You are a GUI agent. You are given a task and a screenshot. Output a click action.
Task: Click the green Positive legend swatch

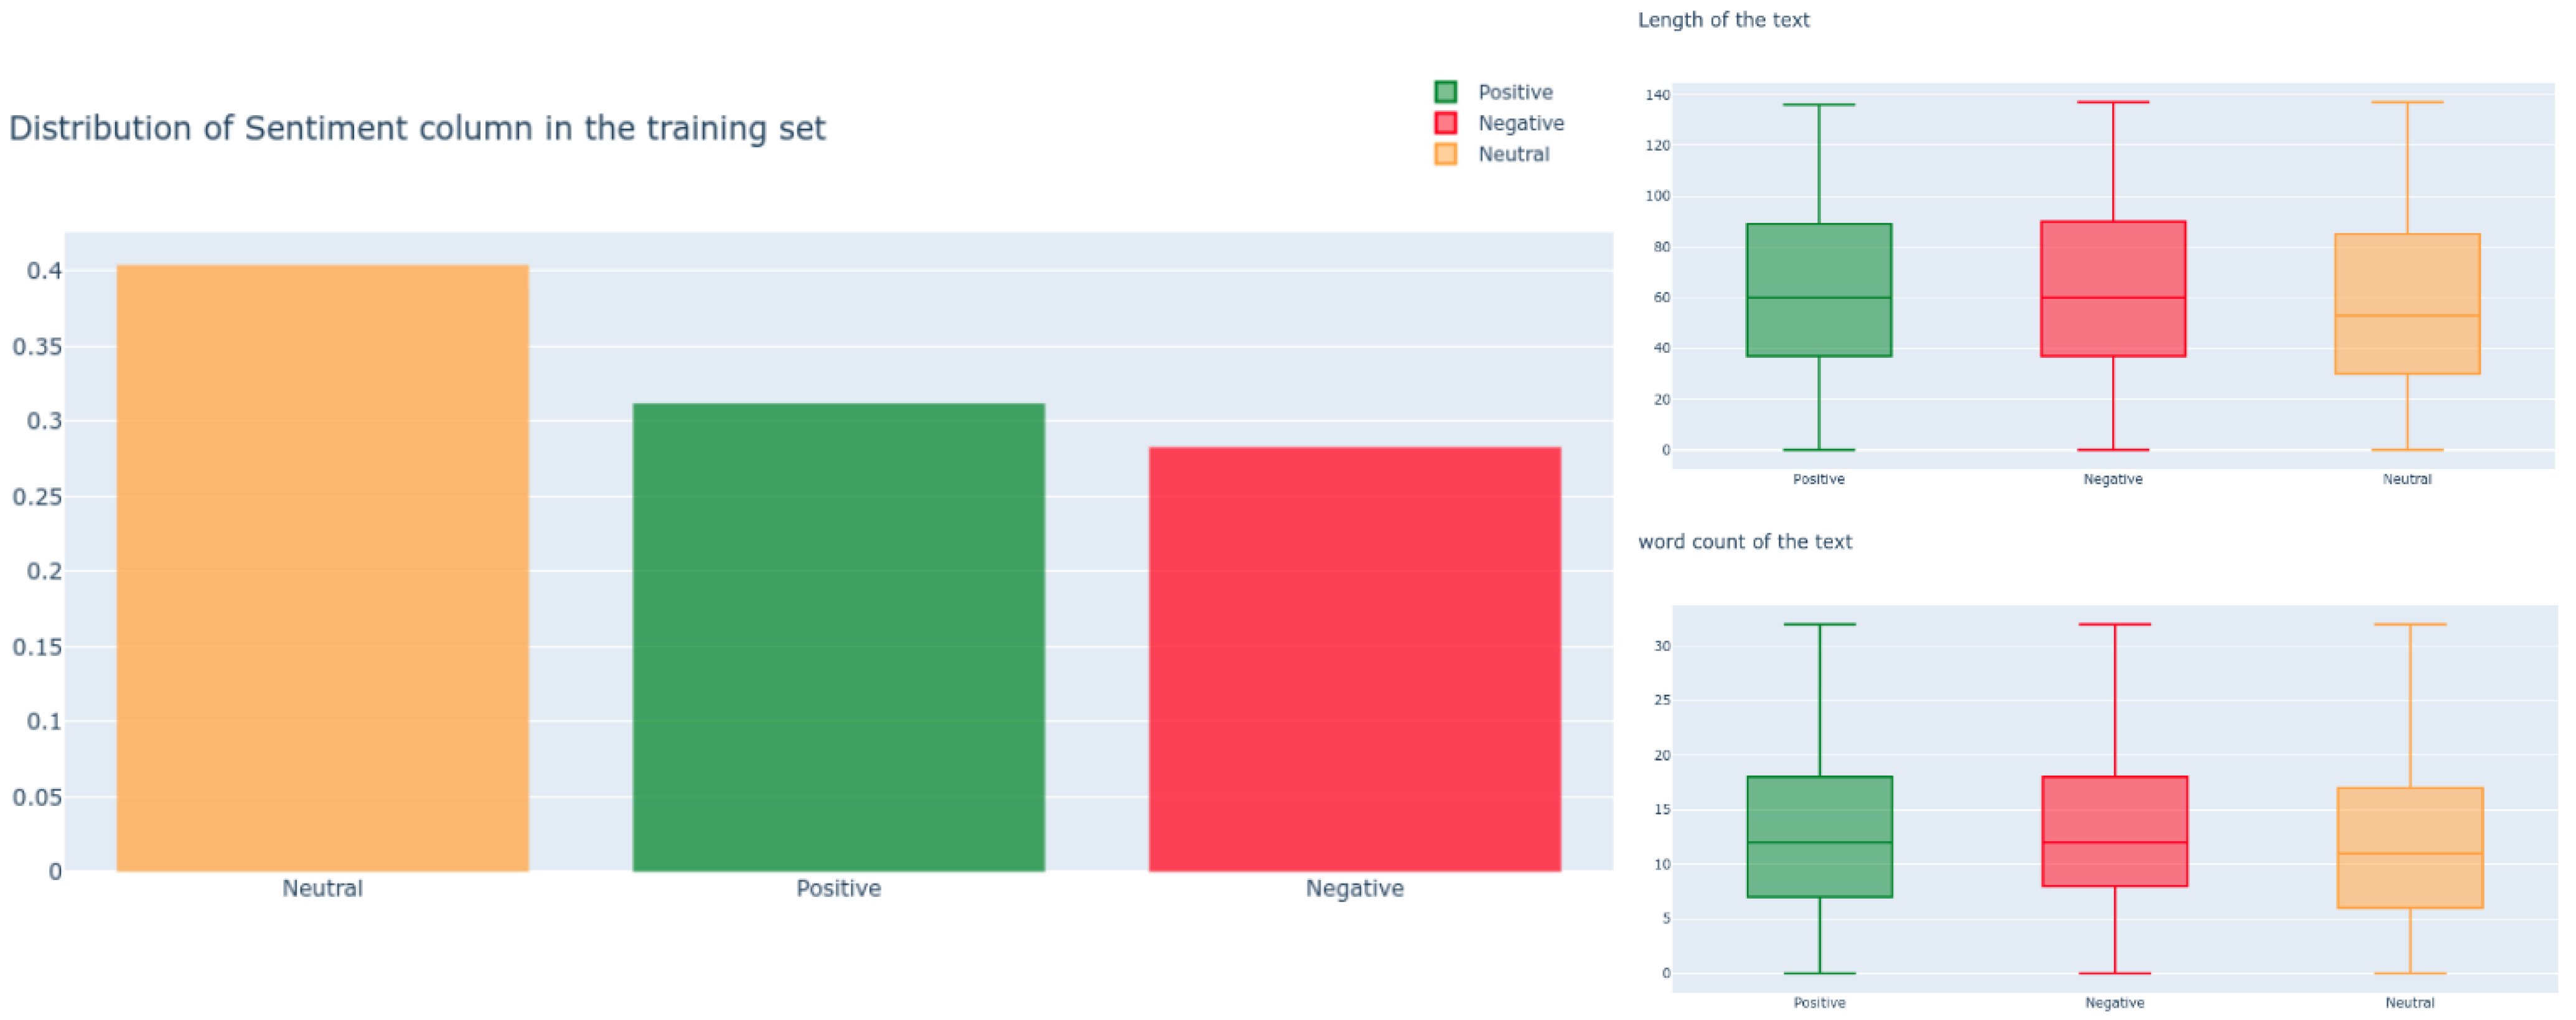pyautogui.click(x=1445, y=92)
